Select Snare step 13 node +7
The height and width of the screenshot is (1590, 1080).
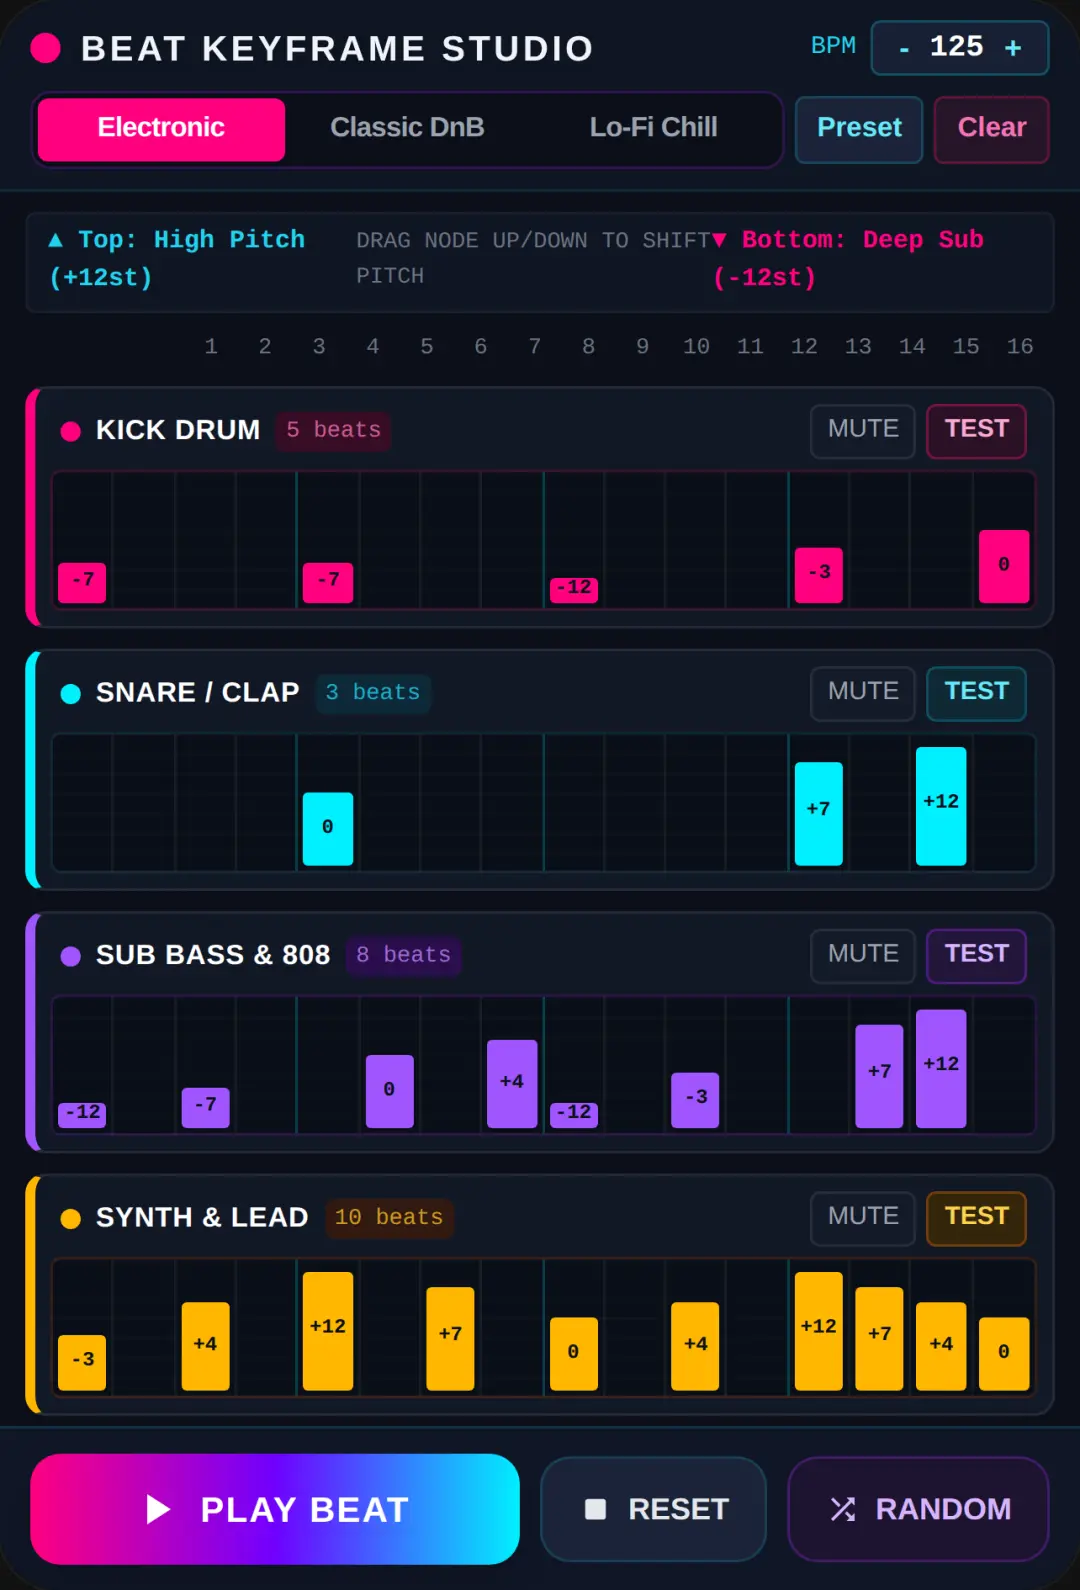819,814
